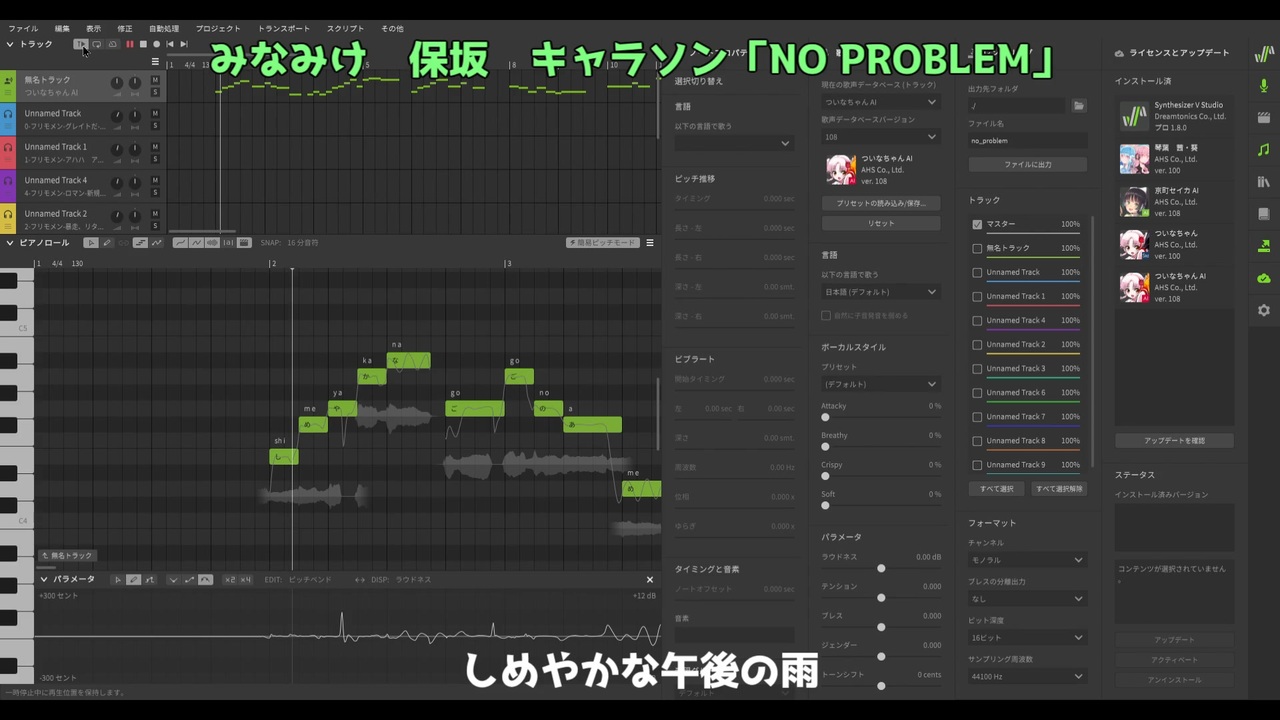Click the ファイルに出力 button
Image resolution: width=1280 pixels, height=720 pixels.
(x=1027, y=164)
